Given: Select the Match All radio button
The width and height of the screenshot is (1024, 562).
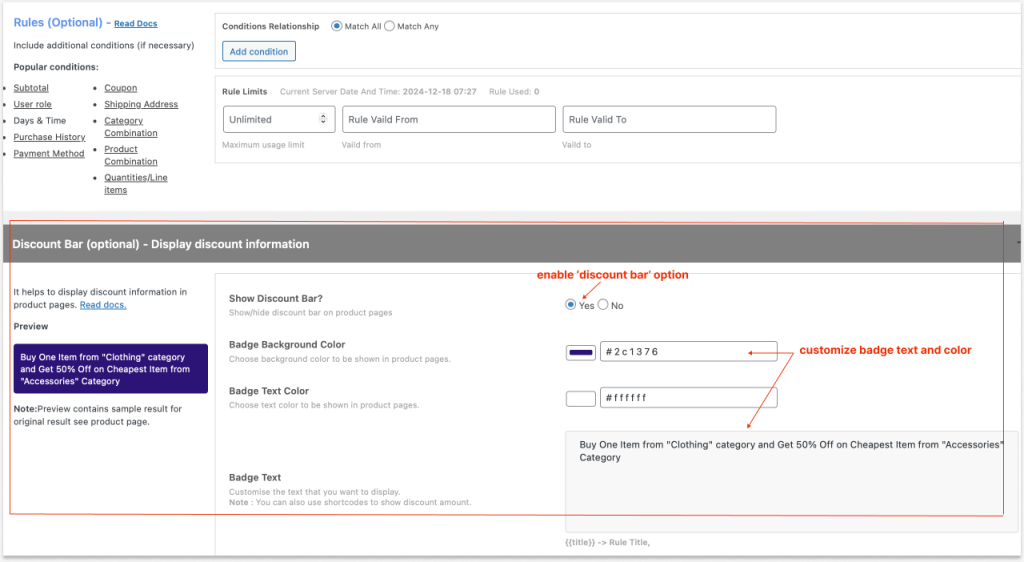Looking at the screenshot, I should (x=336, y=26).
